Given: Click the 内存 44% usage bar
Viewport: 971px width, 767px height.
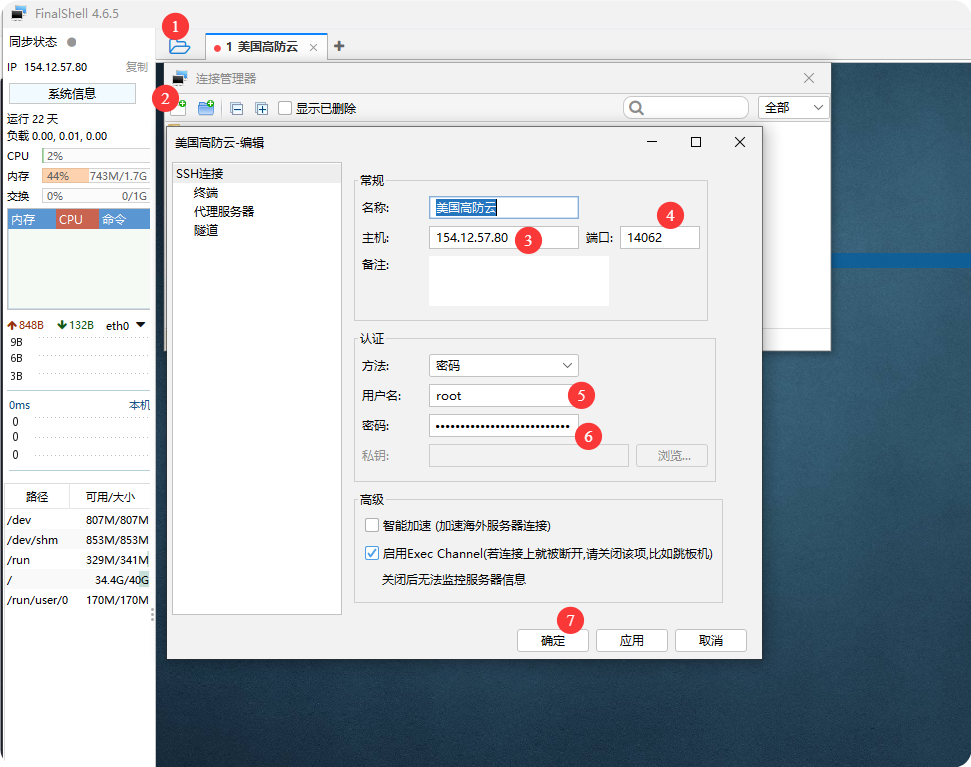Looking at the screenshot, I should pos(96,176).
